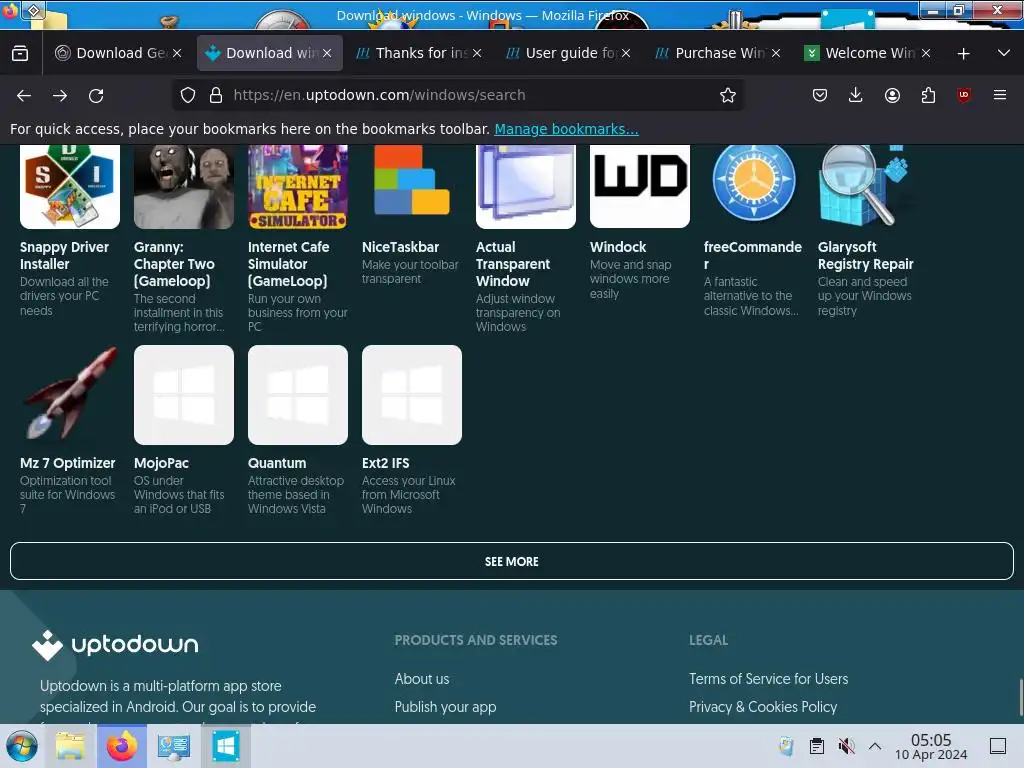
Task: Click the page vertical scrollbar thumb
Action: pyautogui.click(x=1021, y=697)
